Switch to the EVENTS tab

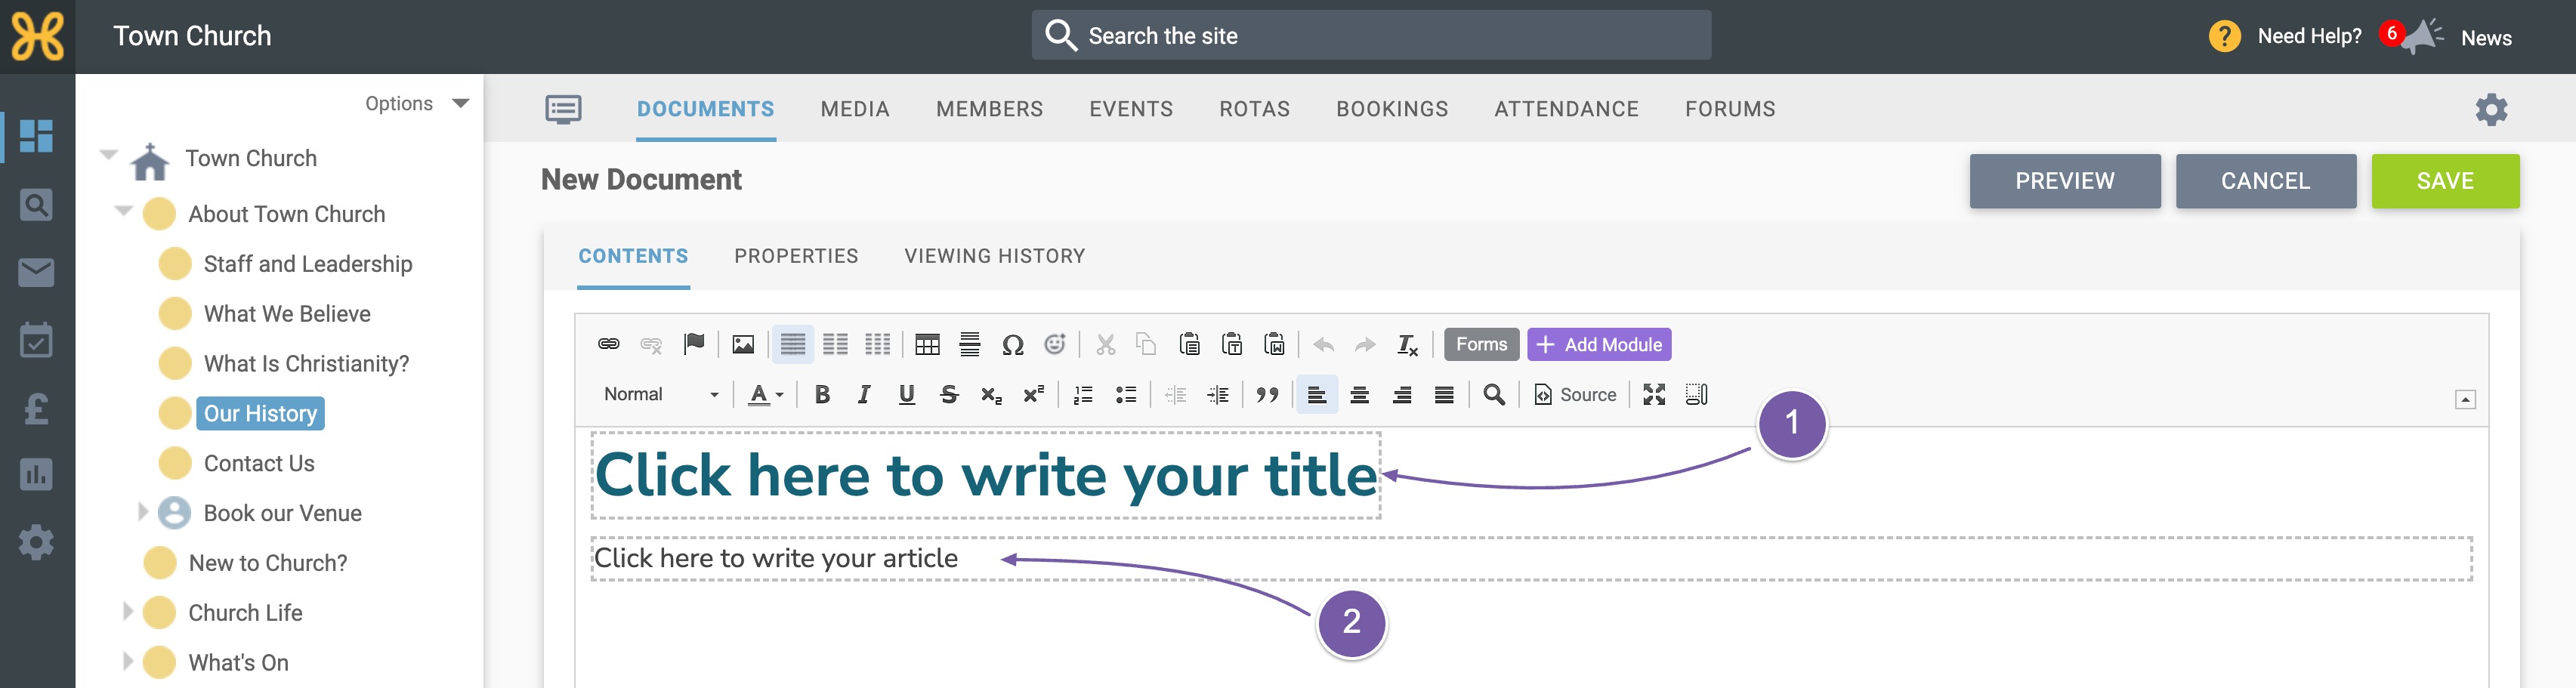click(1131, 109)
